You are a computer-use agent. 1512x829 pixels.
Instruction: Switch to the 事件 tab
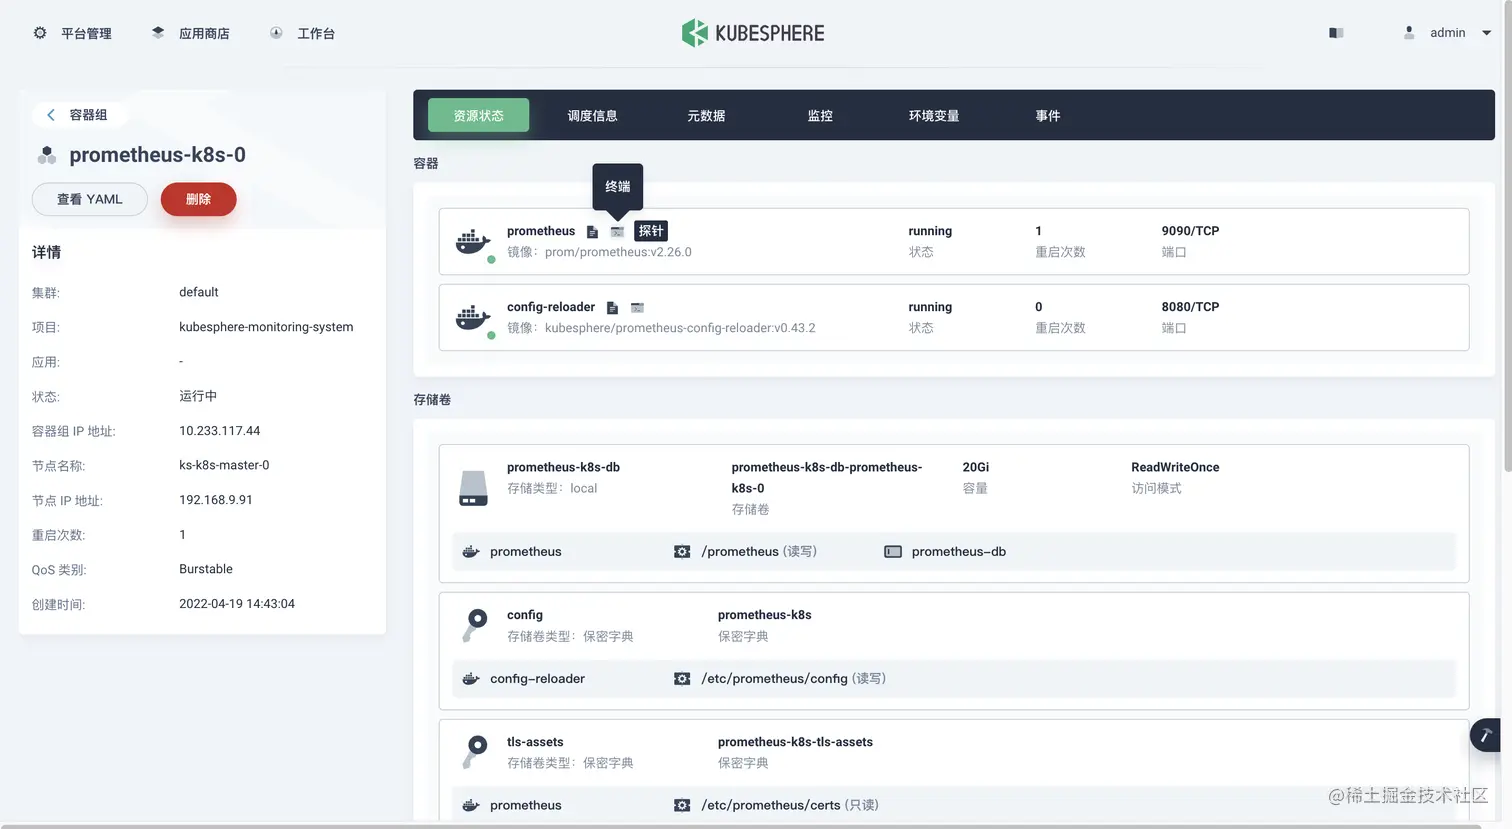1048,115
